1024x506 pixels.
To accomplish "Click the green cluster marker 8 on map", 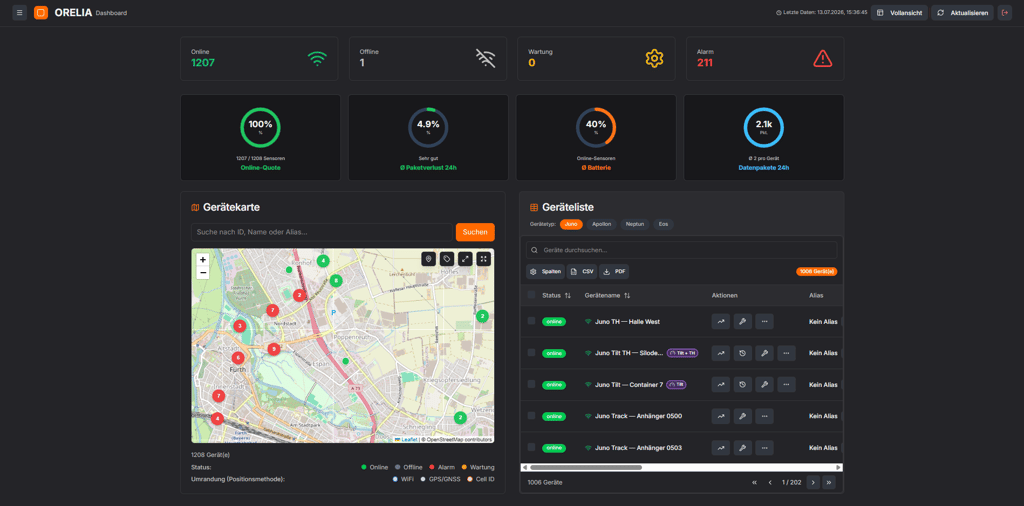I will click(x=336, y=281).
